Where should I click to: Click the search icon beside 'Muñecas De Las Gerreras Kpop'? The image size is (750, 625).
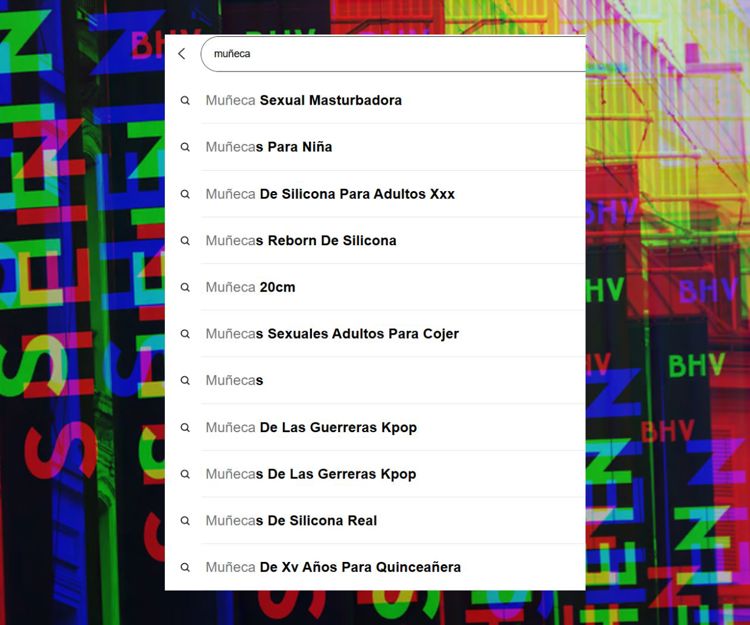tap(185, 474)
